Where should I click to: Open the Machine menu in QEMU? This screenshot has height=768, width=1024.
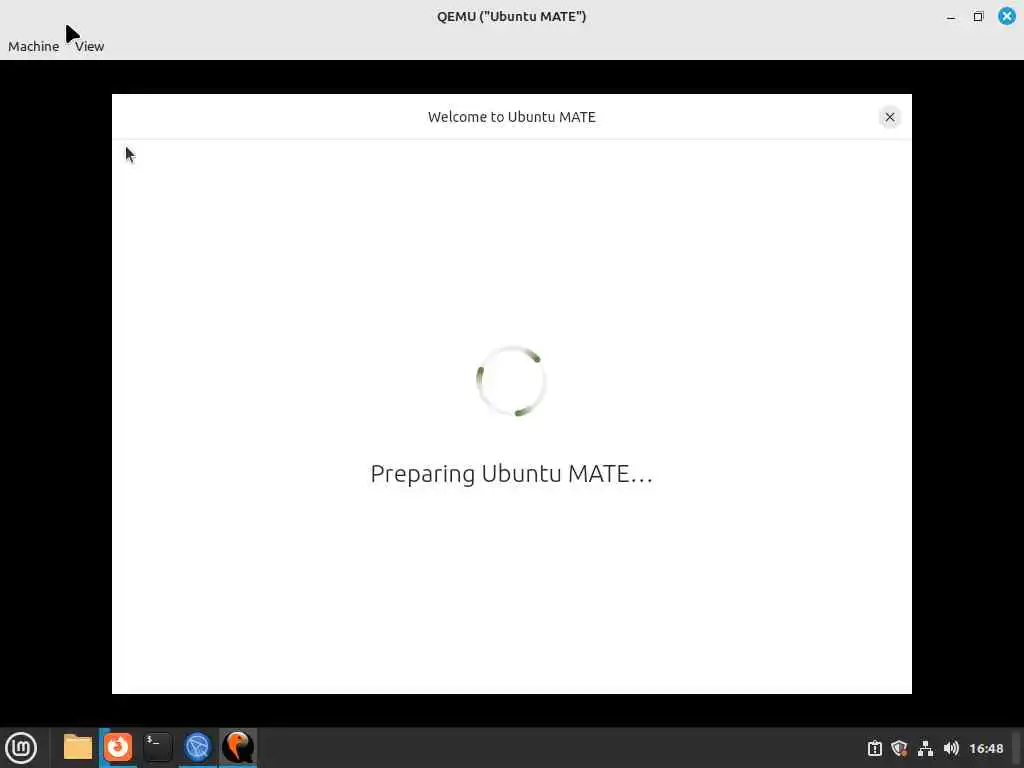pyautogui.click(x=33, y=46)
